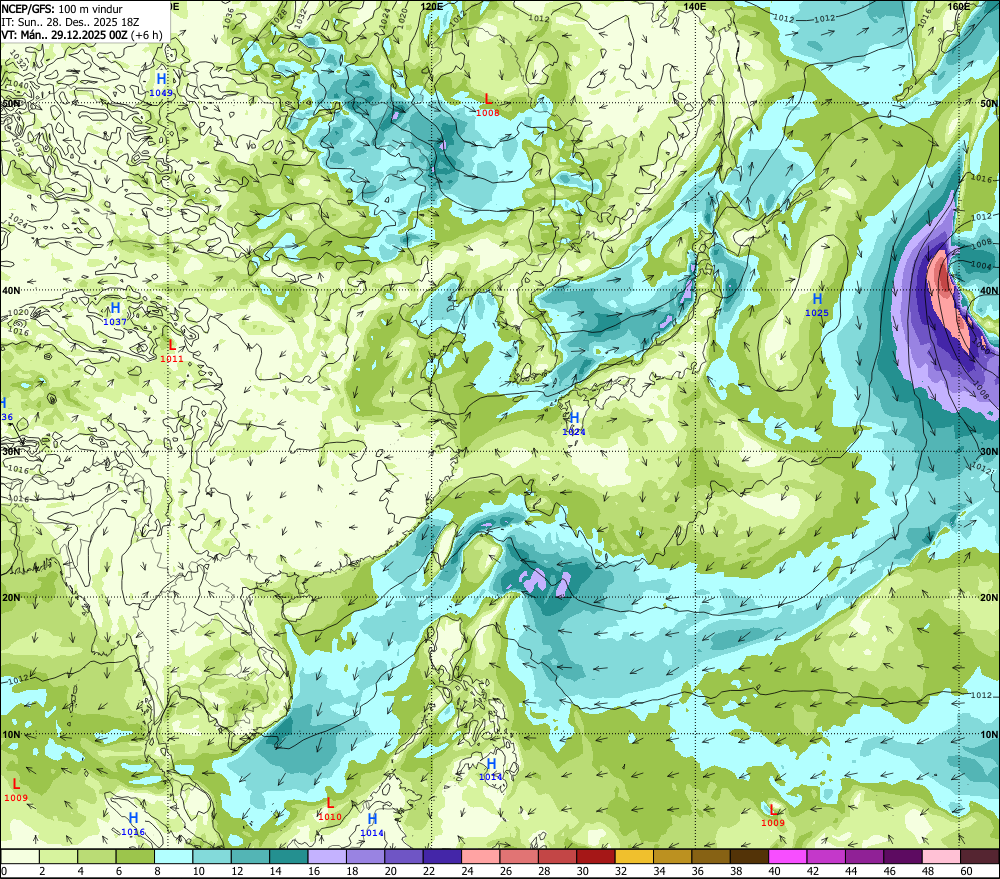Pick the light cyan 8–10 legend swatch
The height and width of the screenshot is (879, 1000).
click(173, 856)
